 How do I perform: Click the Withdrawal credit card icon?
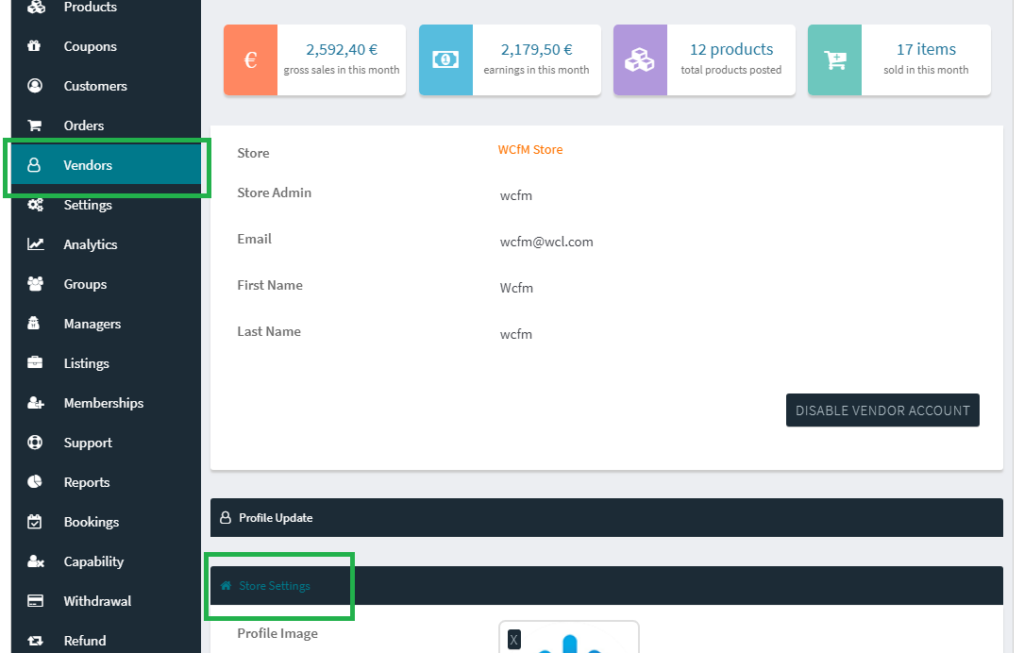pos(35,601)
